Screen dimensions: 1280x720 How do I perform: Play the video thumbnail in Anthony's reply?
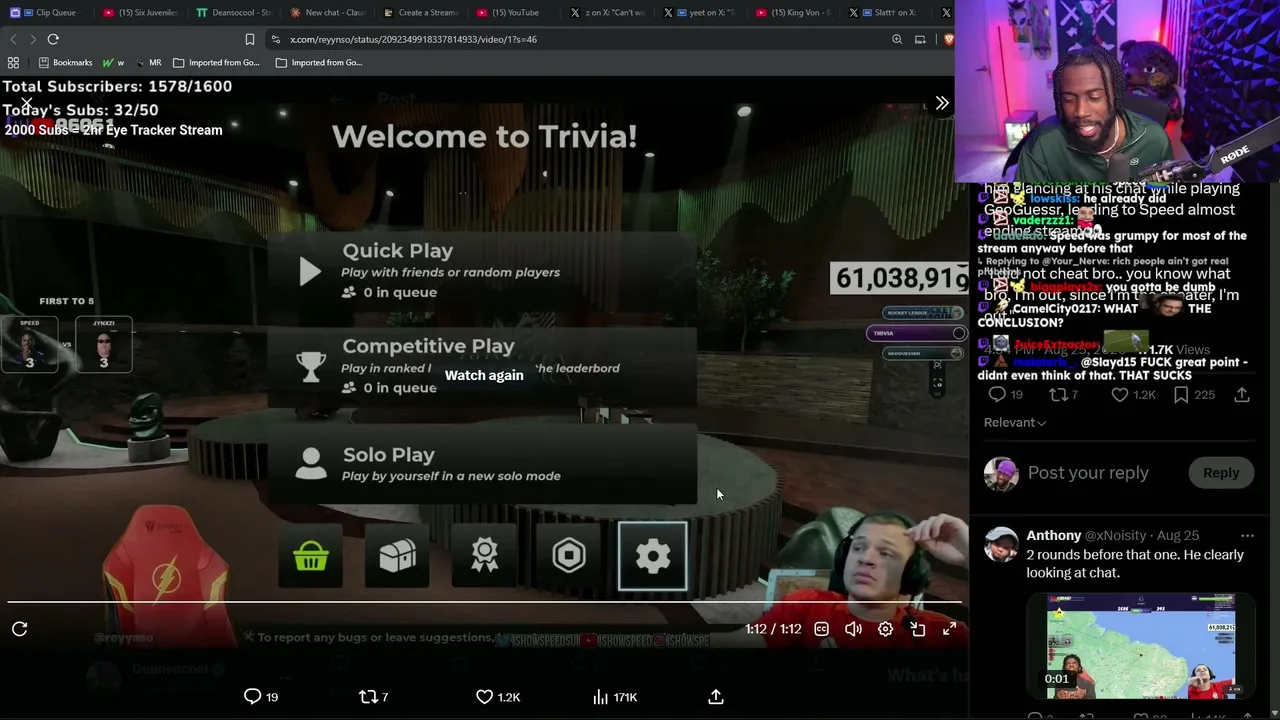click(1140, 646)
